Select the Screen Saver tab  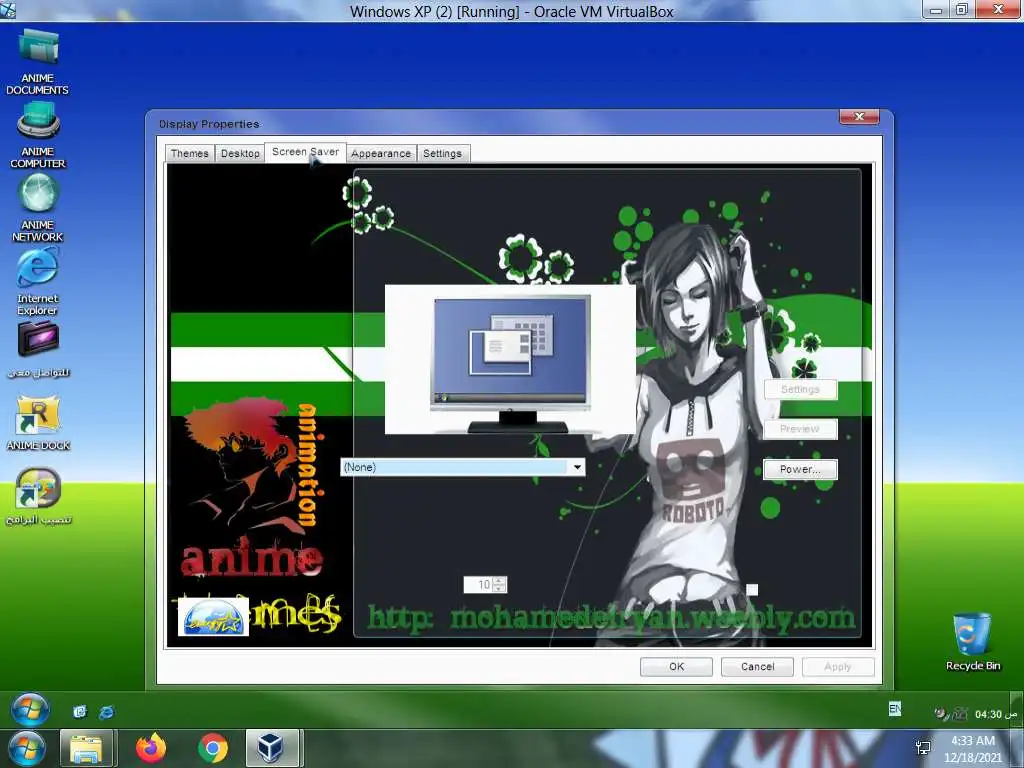[x=305, y=152]
